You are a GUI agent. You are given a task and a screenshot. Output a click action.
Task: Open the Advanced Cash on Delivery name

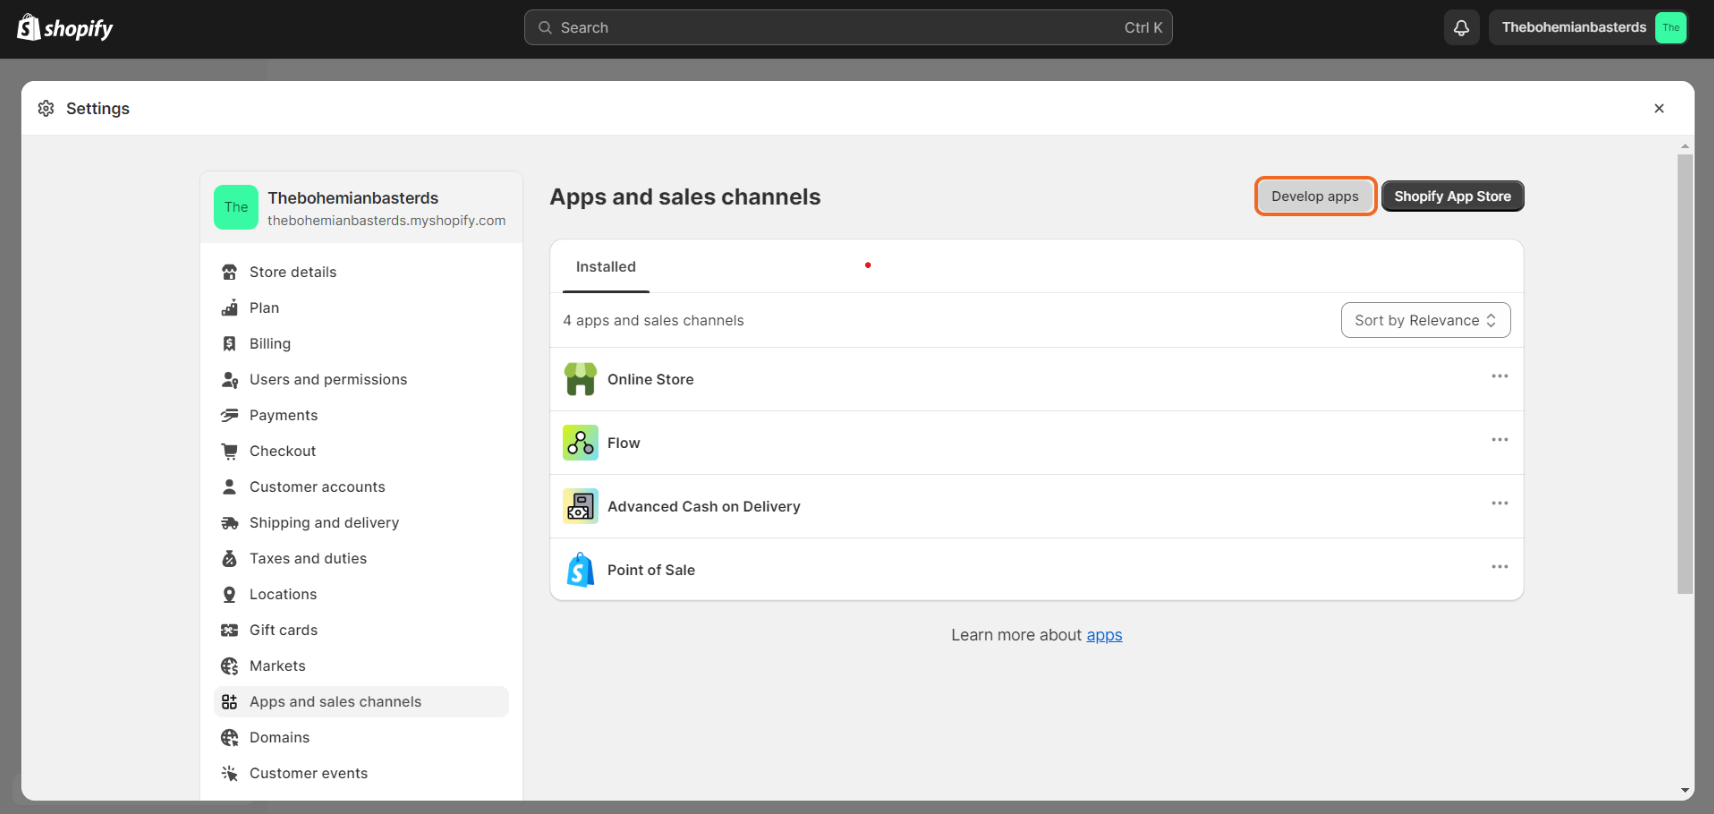point(704,506)
